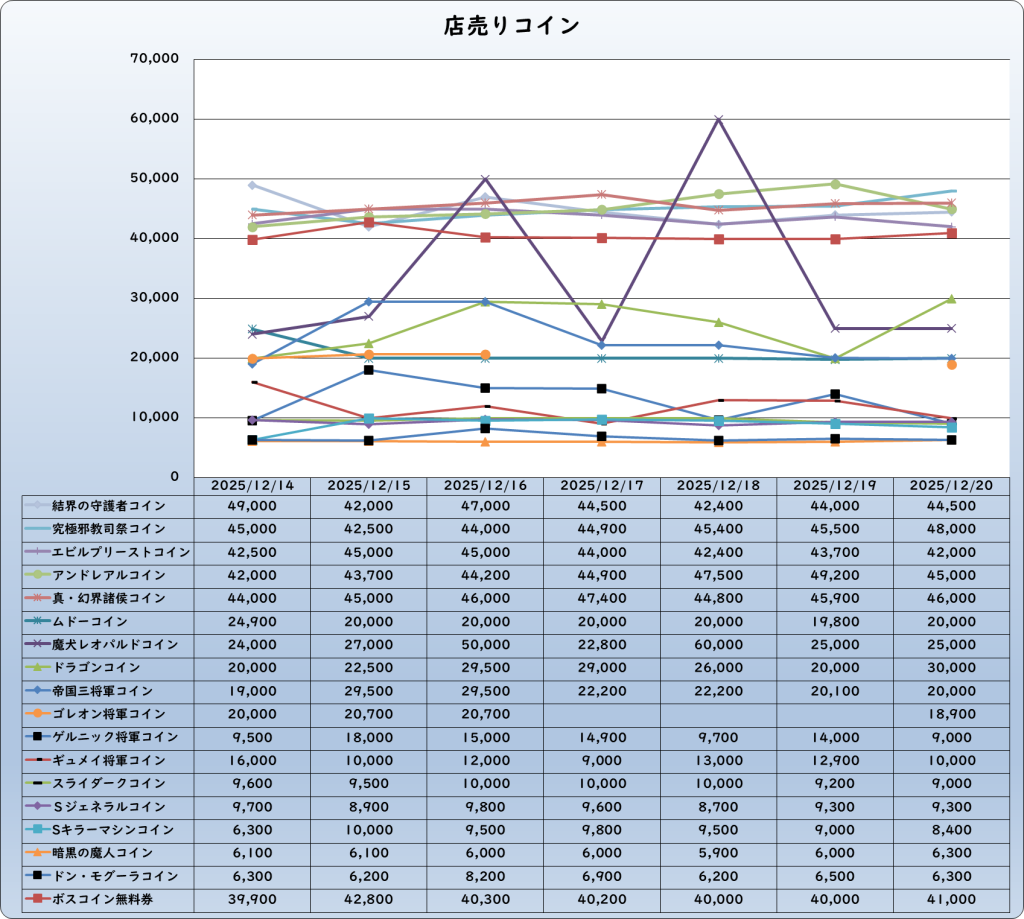This screenshot has width=1024, height=919.
Task: Select the 49,200 cell in the アンドレアルコイン row
Action: [835, 575]
